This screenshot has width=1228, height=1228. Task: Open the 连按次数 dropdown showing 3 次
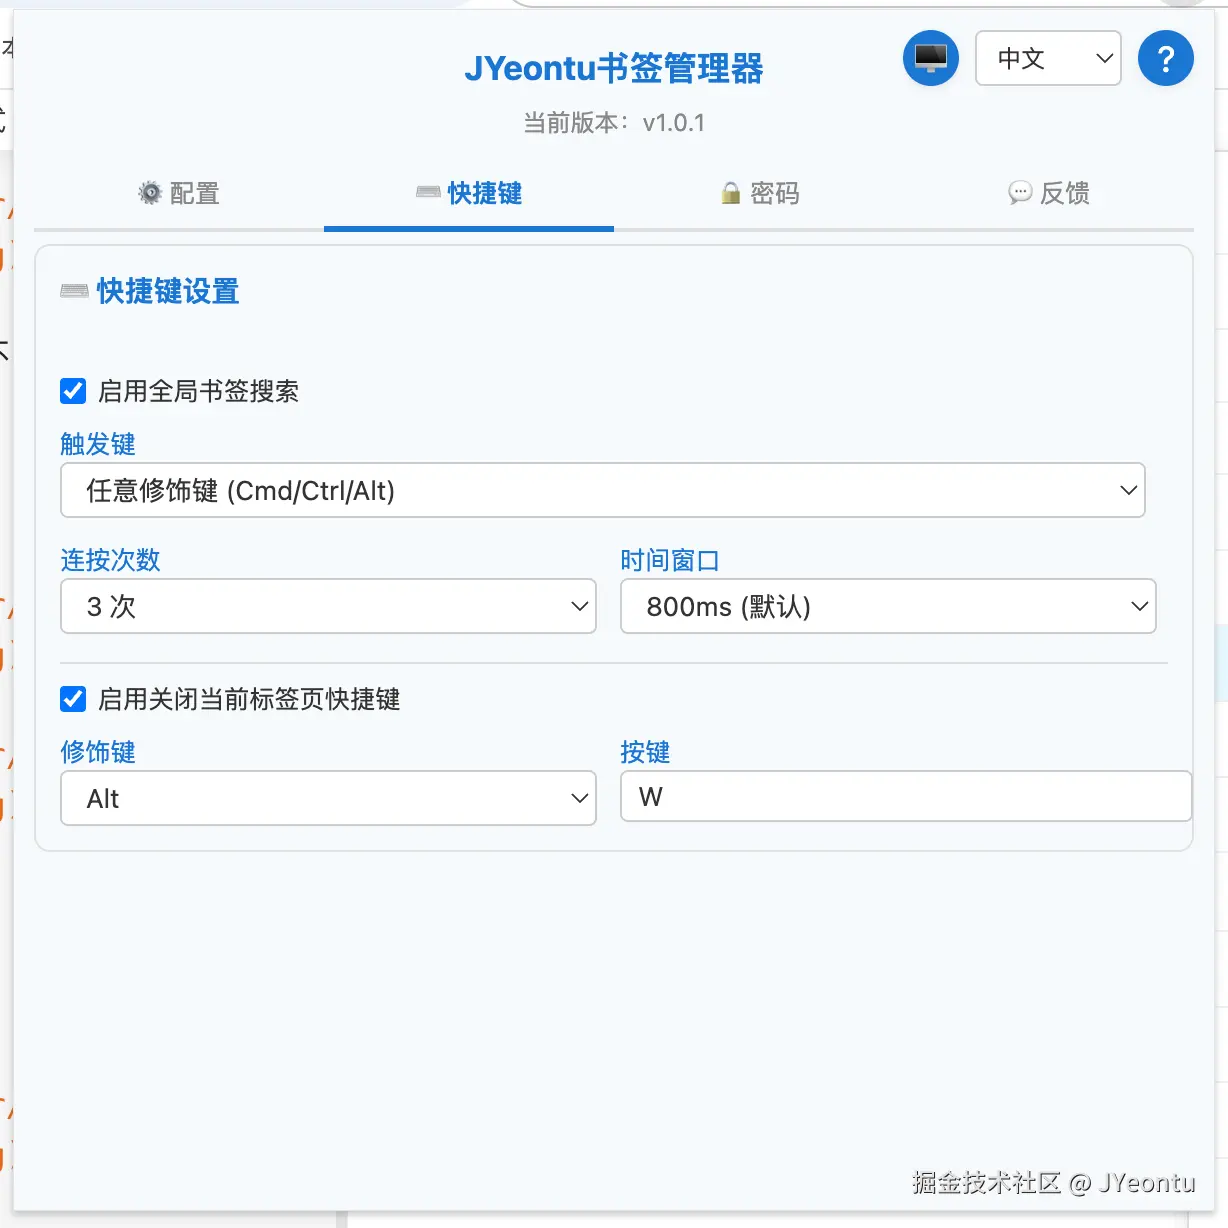tap(328, 606)
